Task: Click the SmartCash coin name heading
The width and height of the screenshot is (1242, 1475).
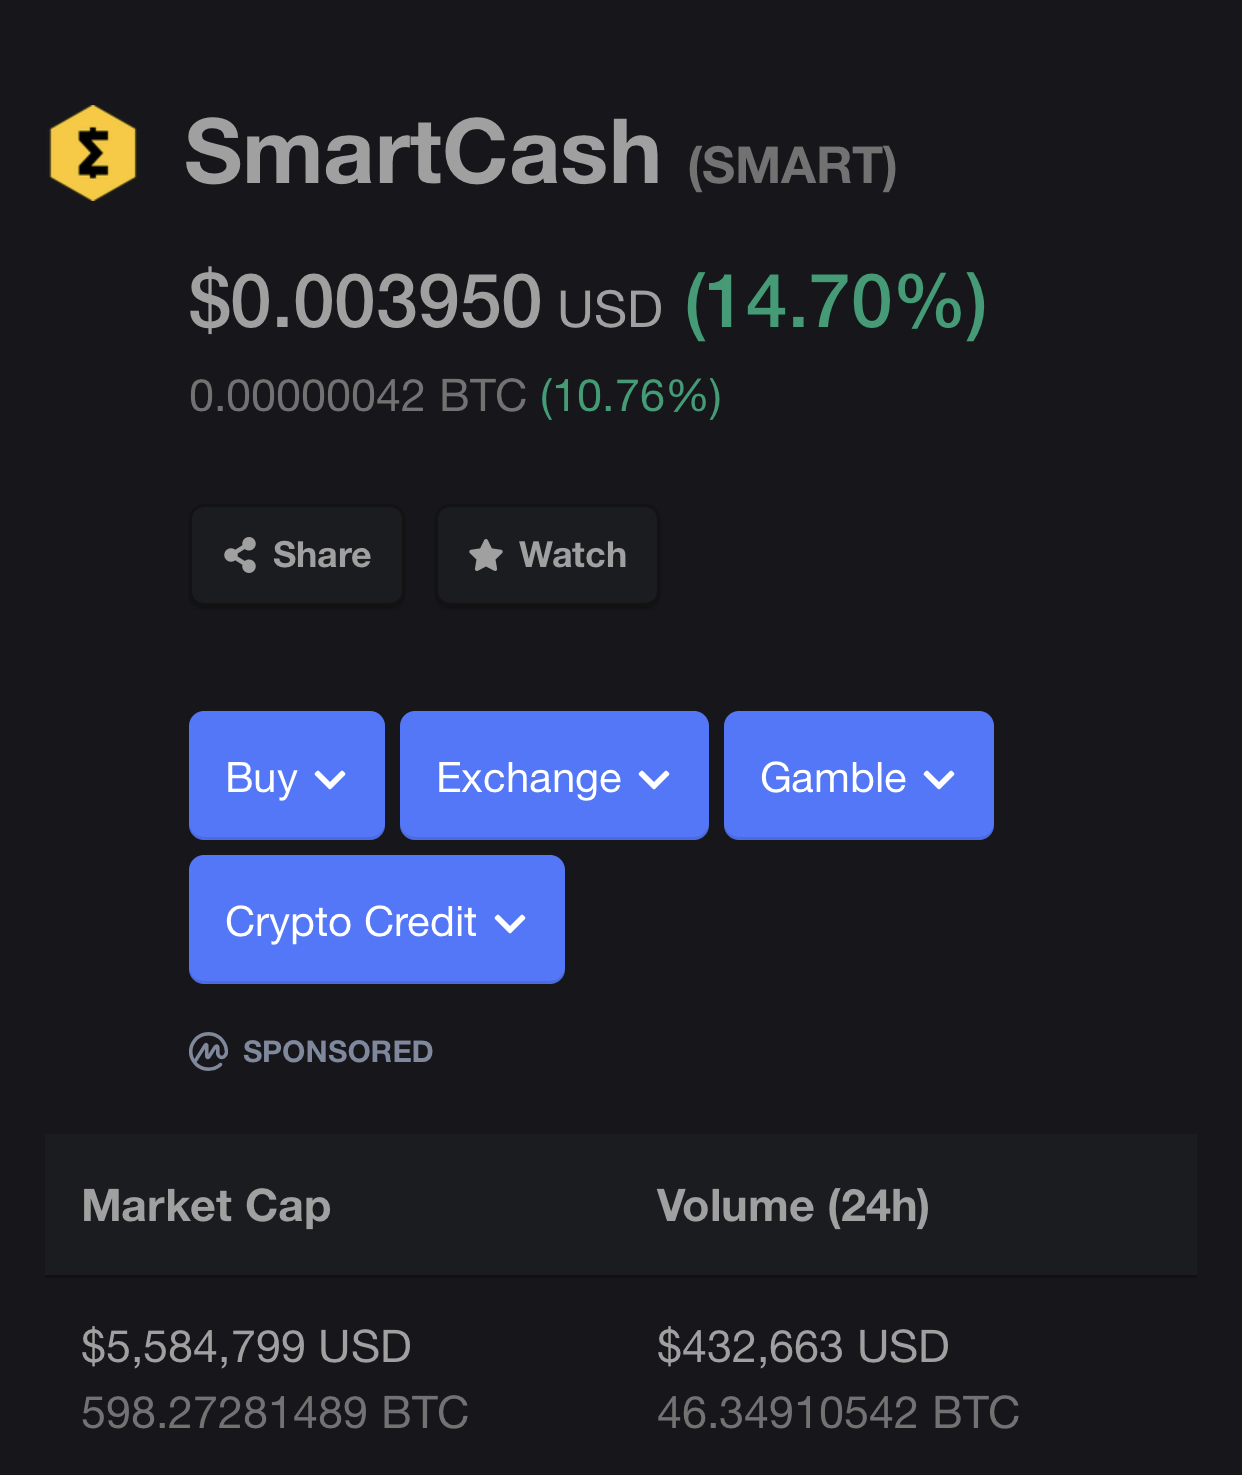Action: [423, 153]
